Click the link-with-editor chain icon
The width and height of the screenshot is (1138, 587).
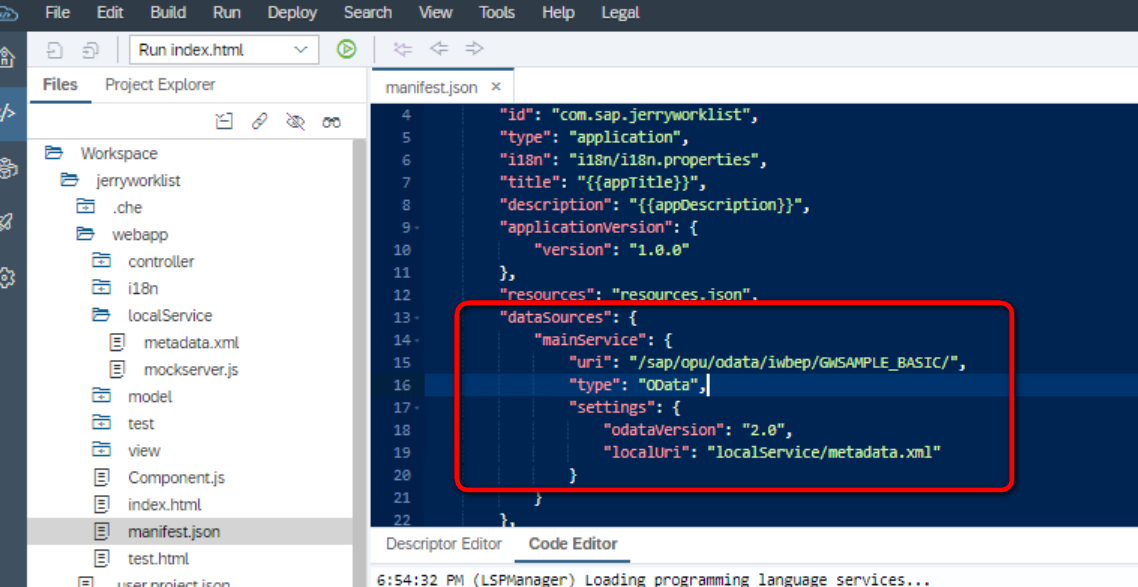[x=259, y=121]
